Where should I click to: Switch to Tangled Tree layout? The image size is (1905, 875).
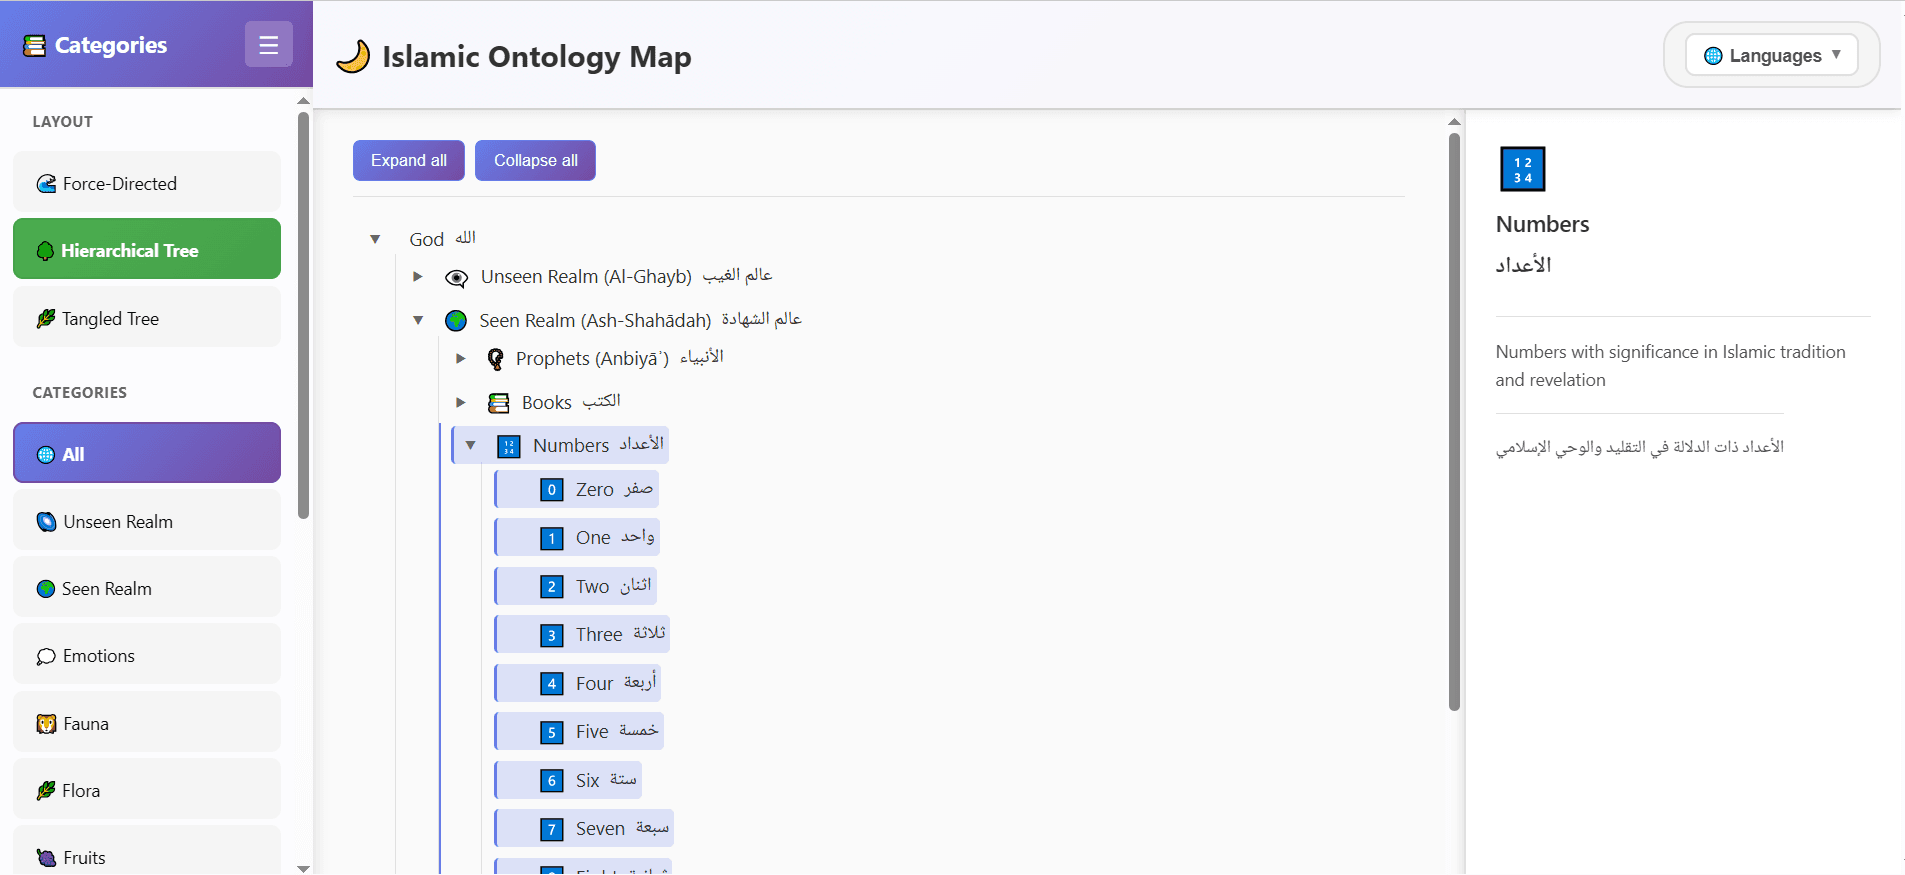point(147,317)
